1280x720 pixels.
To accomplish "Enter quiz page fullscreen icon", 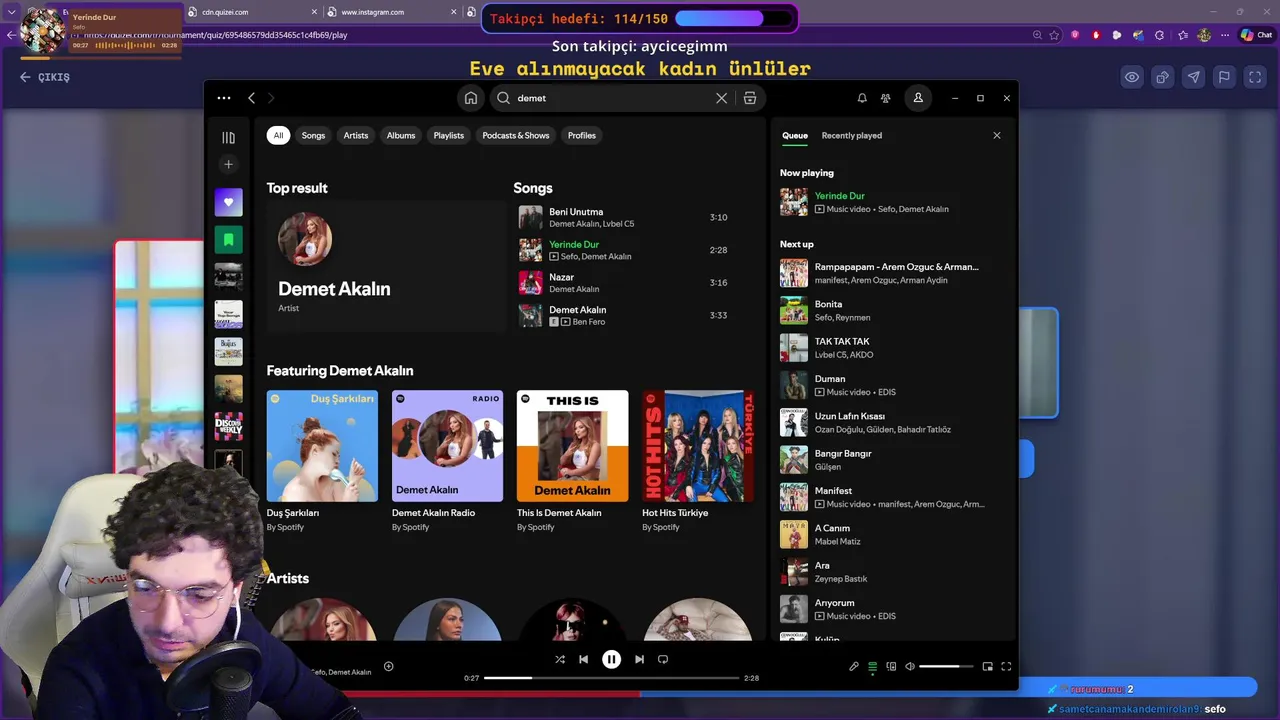I will point(1255,77).
